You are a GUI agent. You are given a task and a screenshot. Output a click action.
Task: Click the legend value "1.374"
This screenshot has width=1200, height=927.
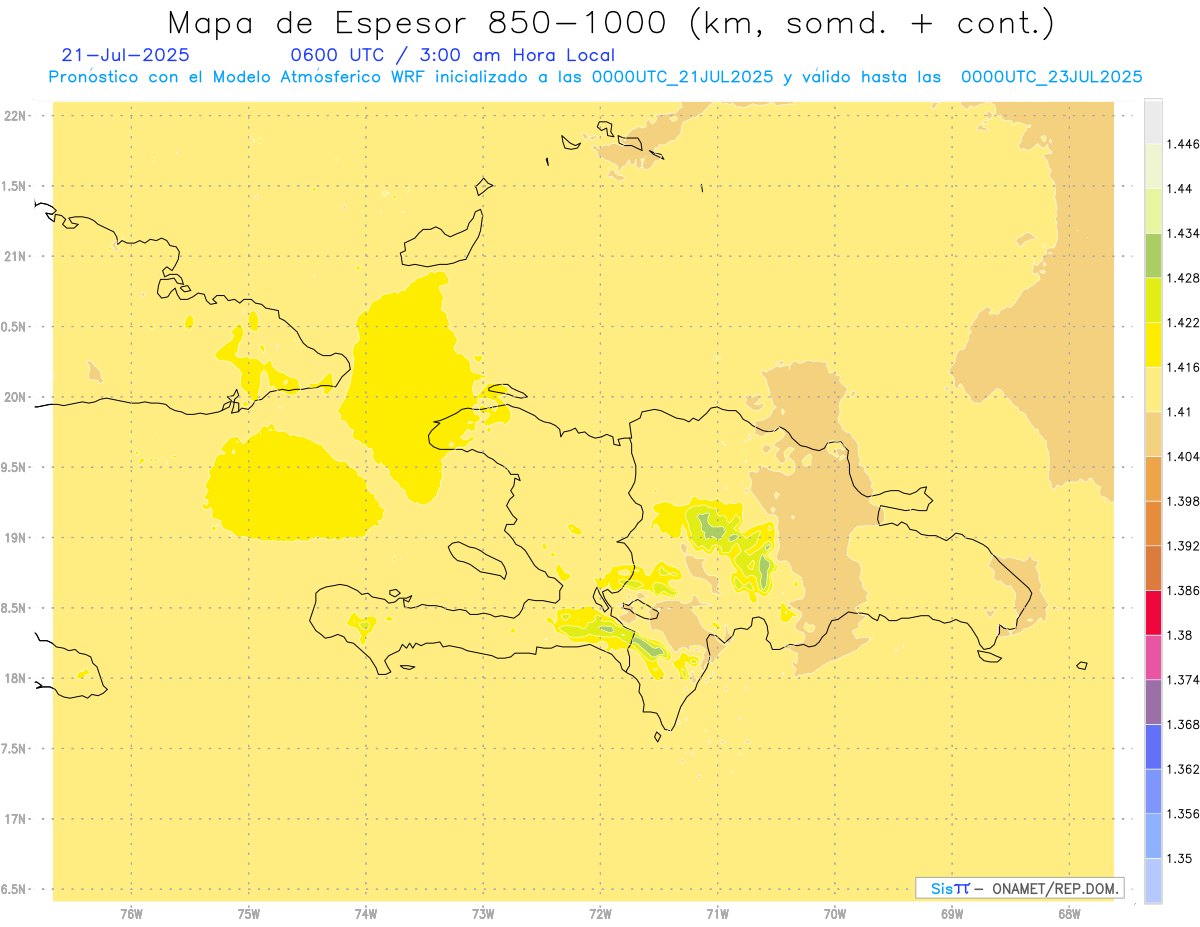tap(1183, 679)
